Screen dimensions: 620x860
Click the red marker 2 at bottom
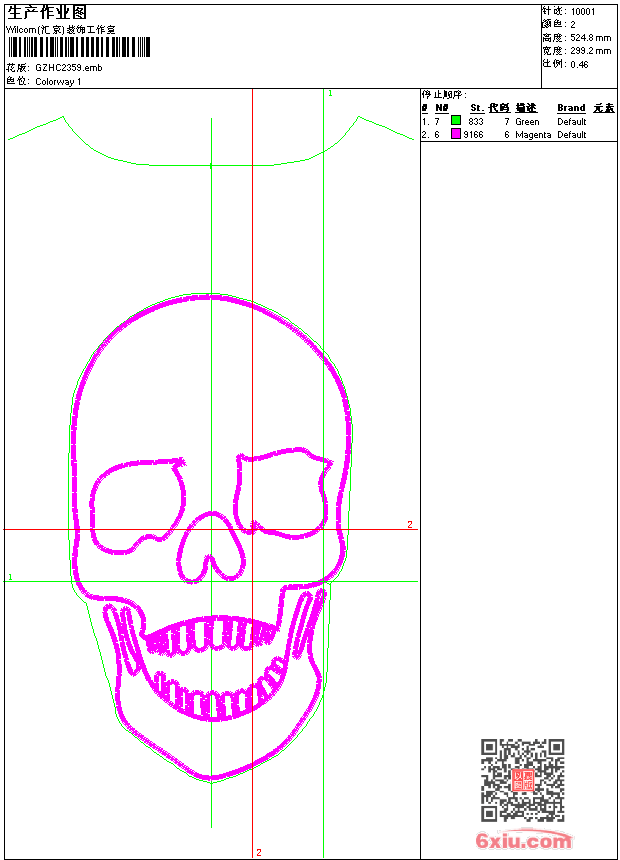(x=258, y=852)
